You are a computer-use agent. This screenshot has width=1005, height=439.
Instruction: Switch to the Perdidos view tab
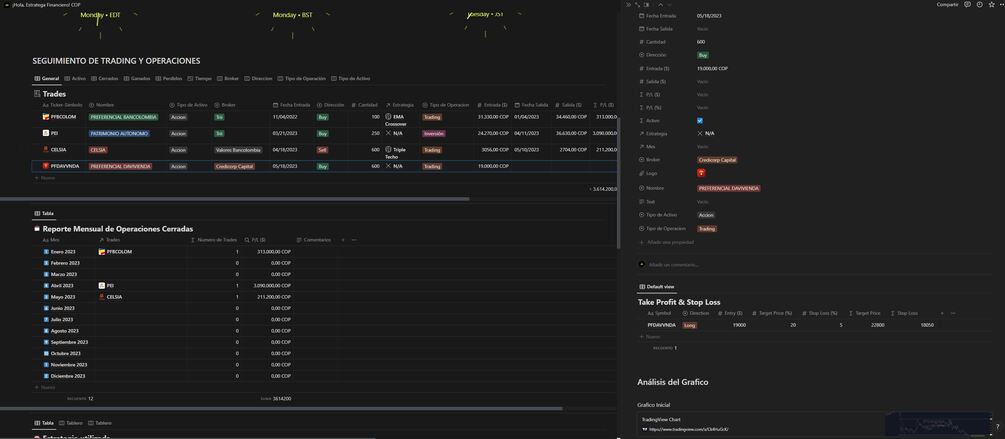pyautogui.click(x=169, y=79)
